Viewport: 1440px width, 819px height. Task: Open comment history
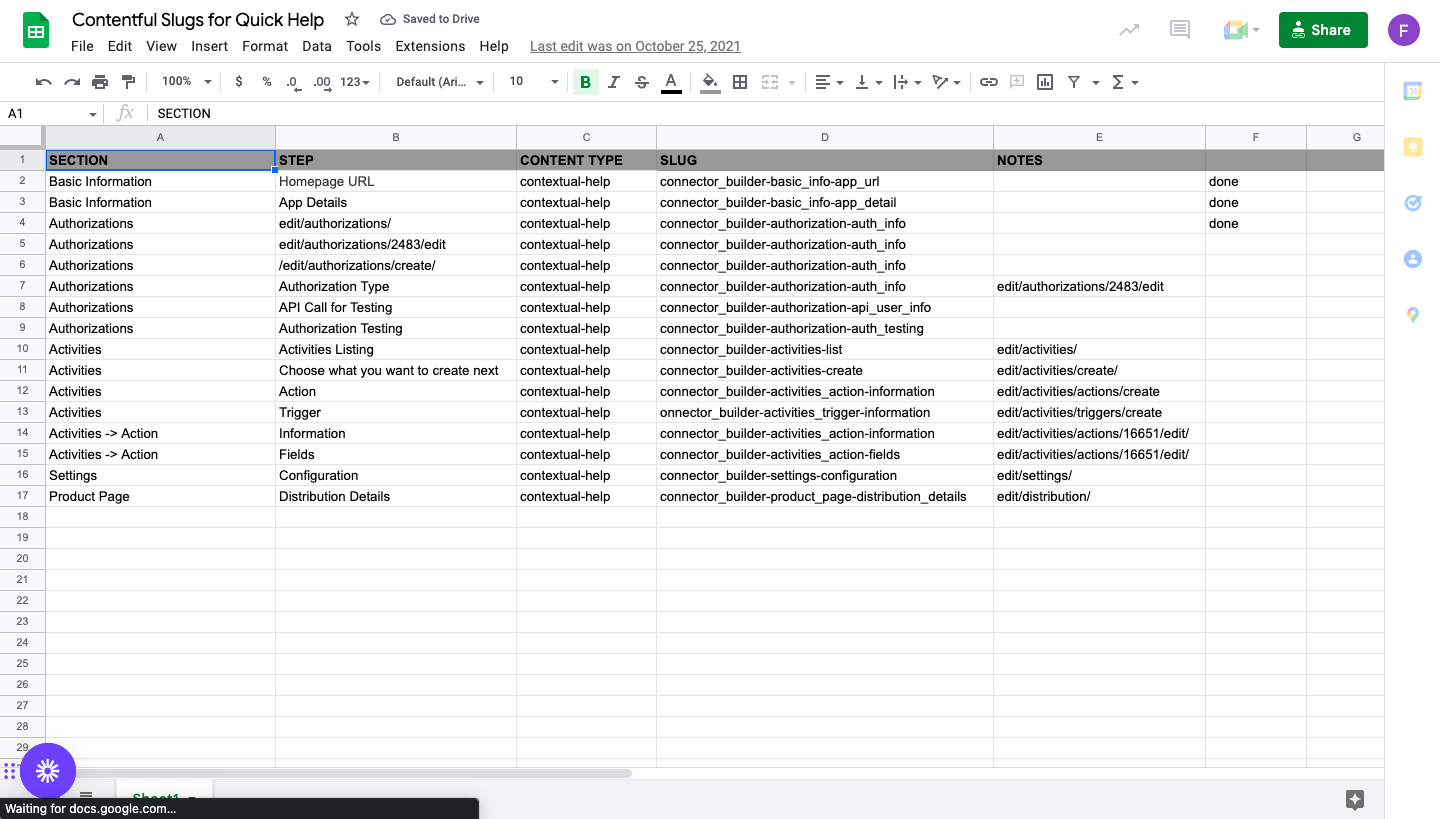[x=1180, y=30]
